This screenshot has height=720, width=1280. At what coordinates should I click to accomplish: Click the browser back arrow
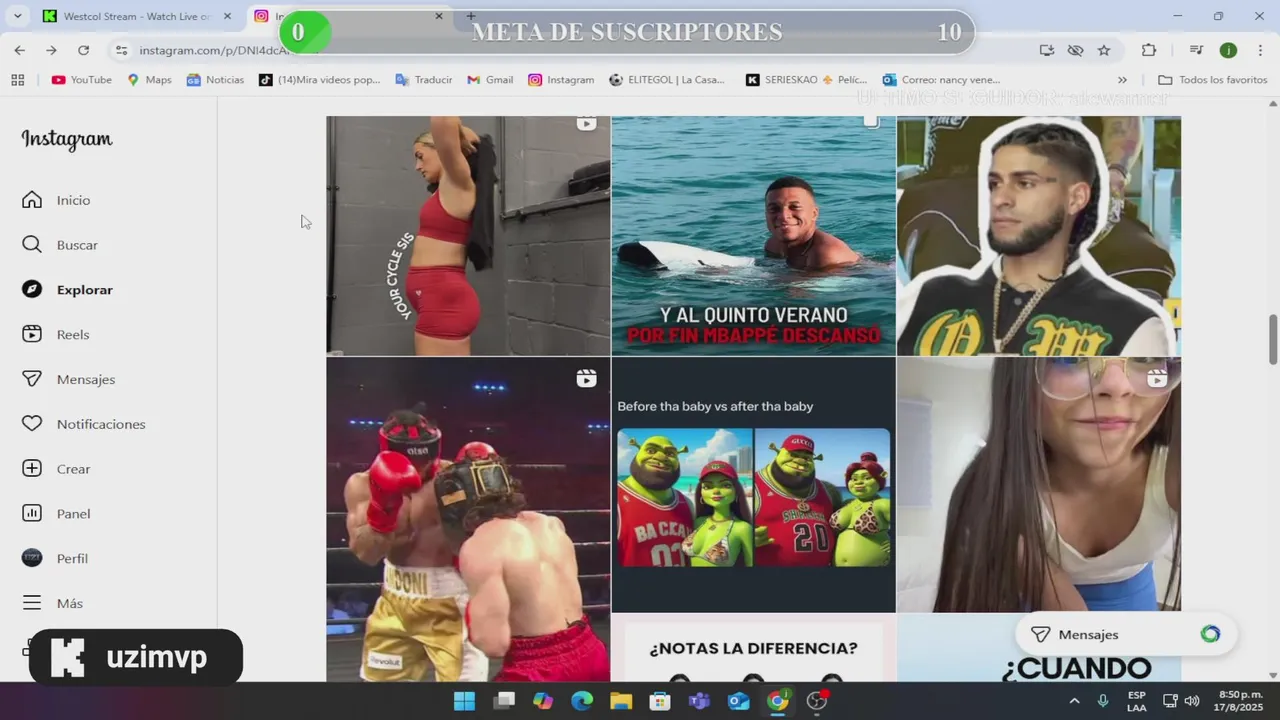coord(20,50)
